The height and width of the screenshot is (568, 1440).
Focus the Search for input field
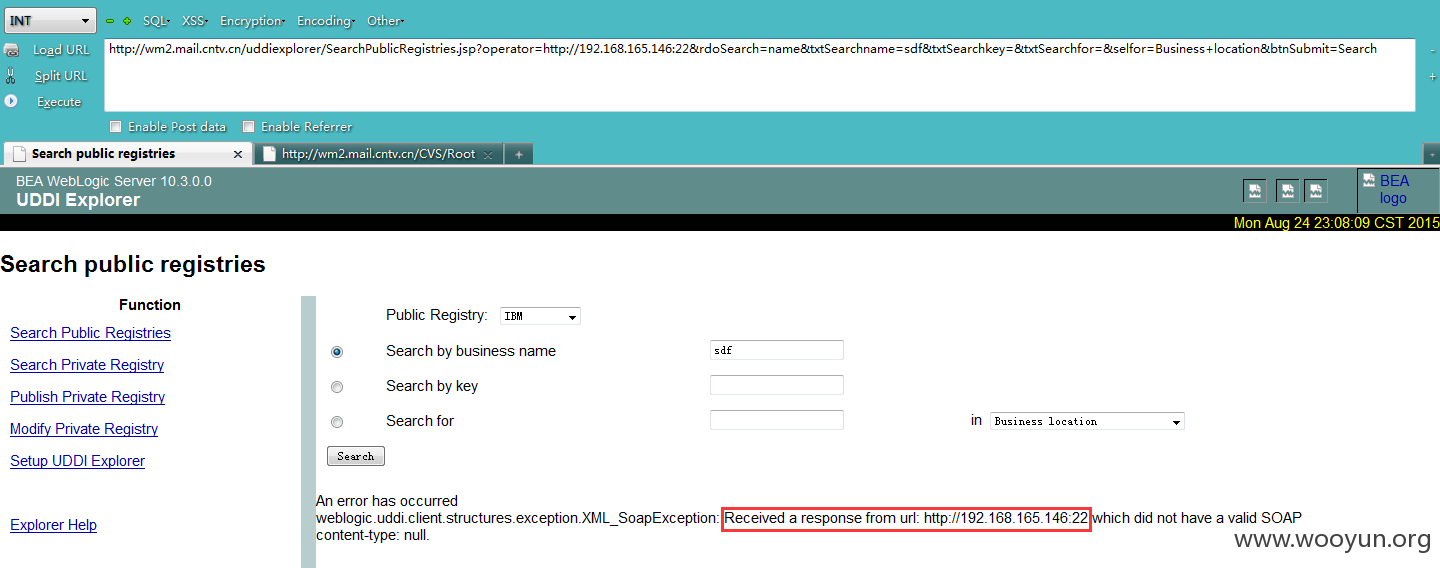pos(777,420)
